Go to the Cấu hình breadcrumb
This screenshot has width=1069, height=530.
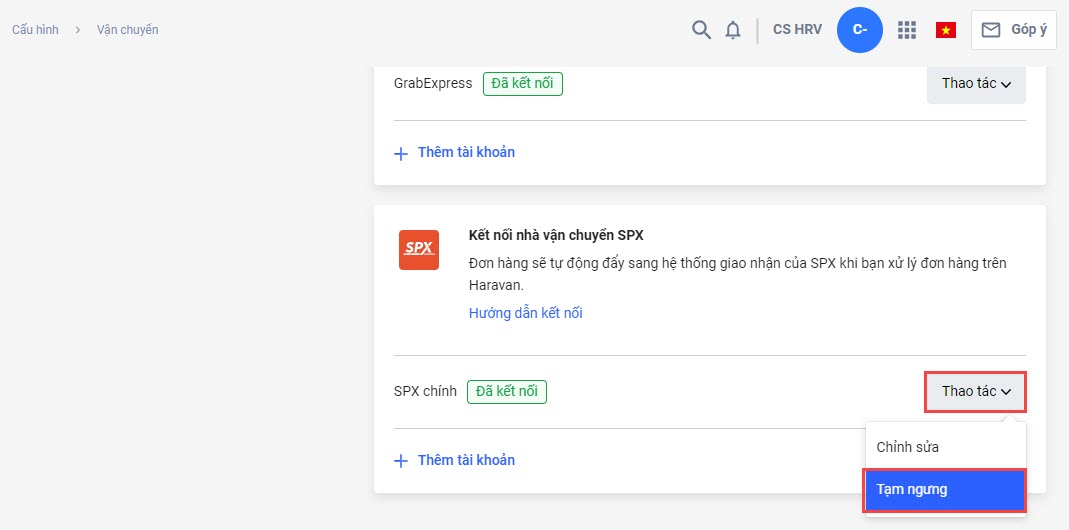(35, 30)
